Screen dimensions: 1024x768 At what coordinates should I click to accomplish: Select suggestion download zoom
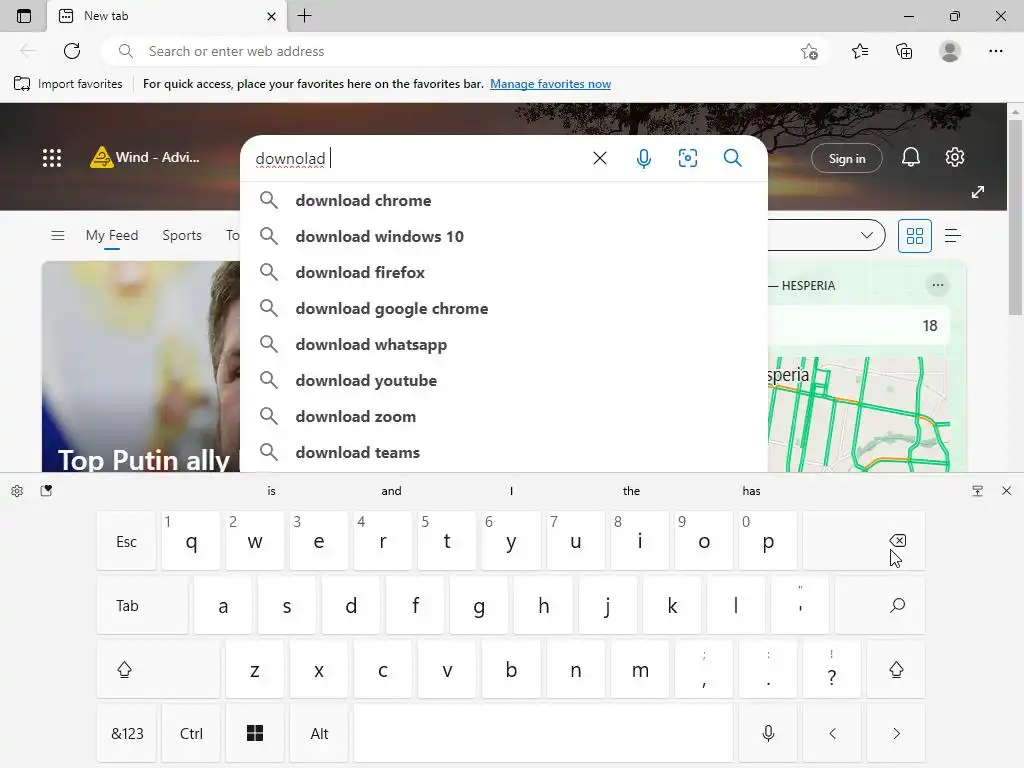tap(504, 416)
